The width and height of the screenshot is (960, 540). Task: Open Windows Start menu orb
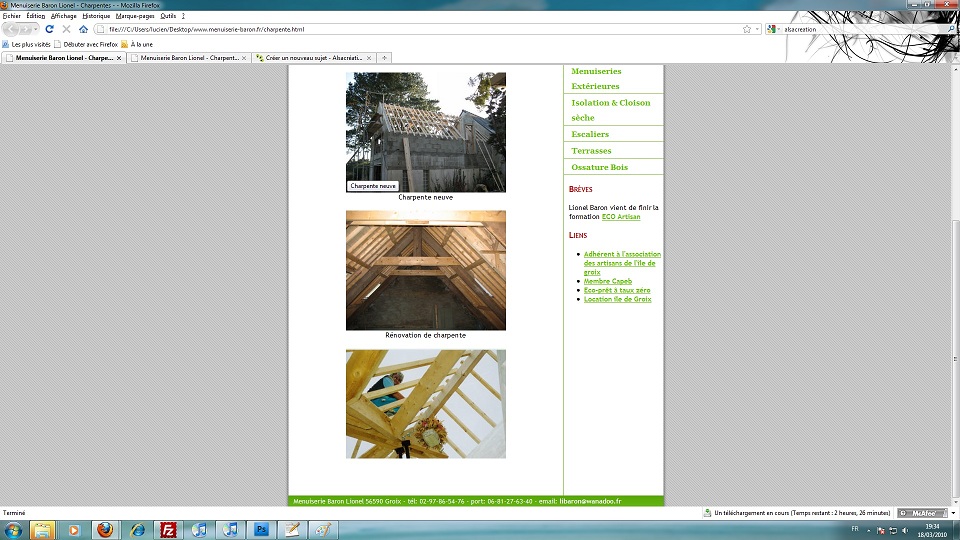(x=13, y=530)
